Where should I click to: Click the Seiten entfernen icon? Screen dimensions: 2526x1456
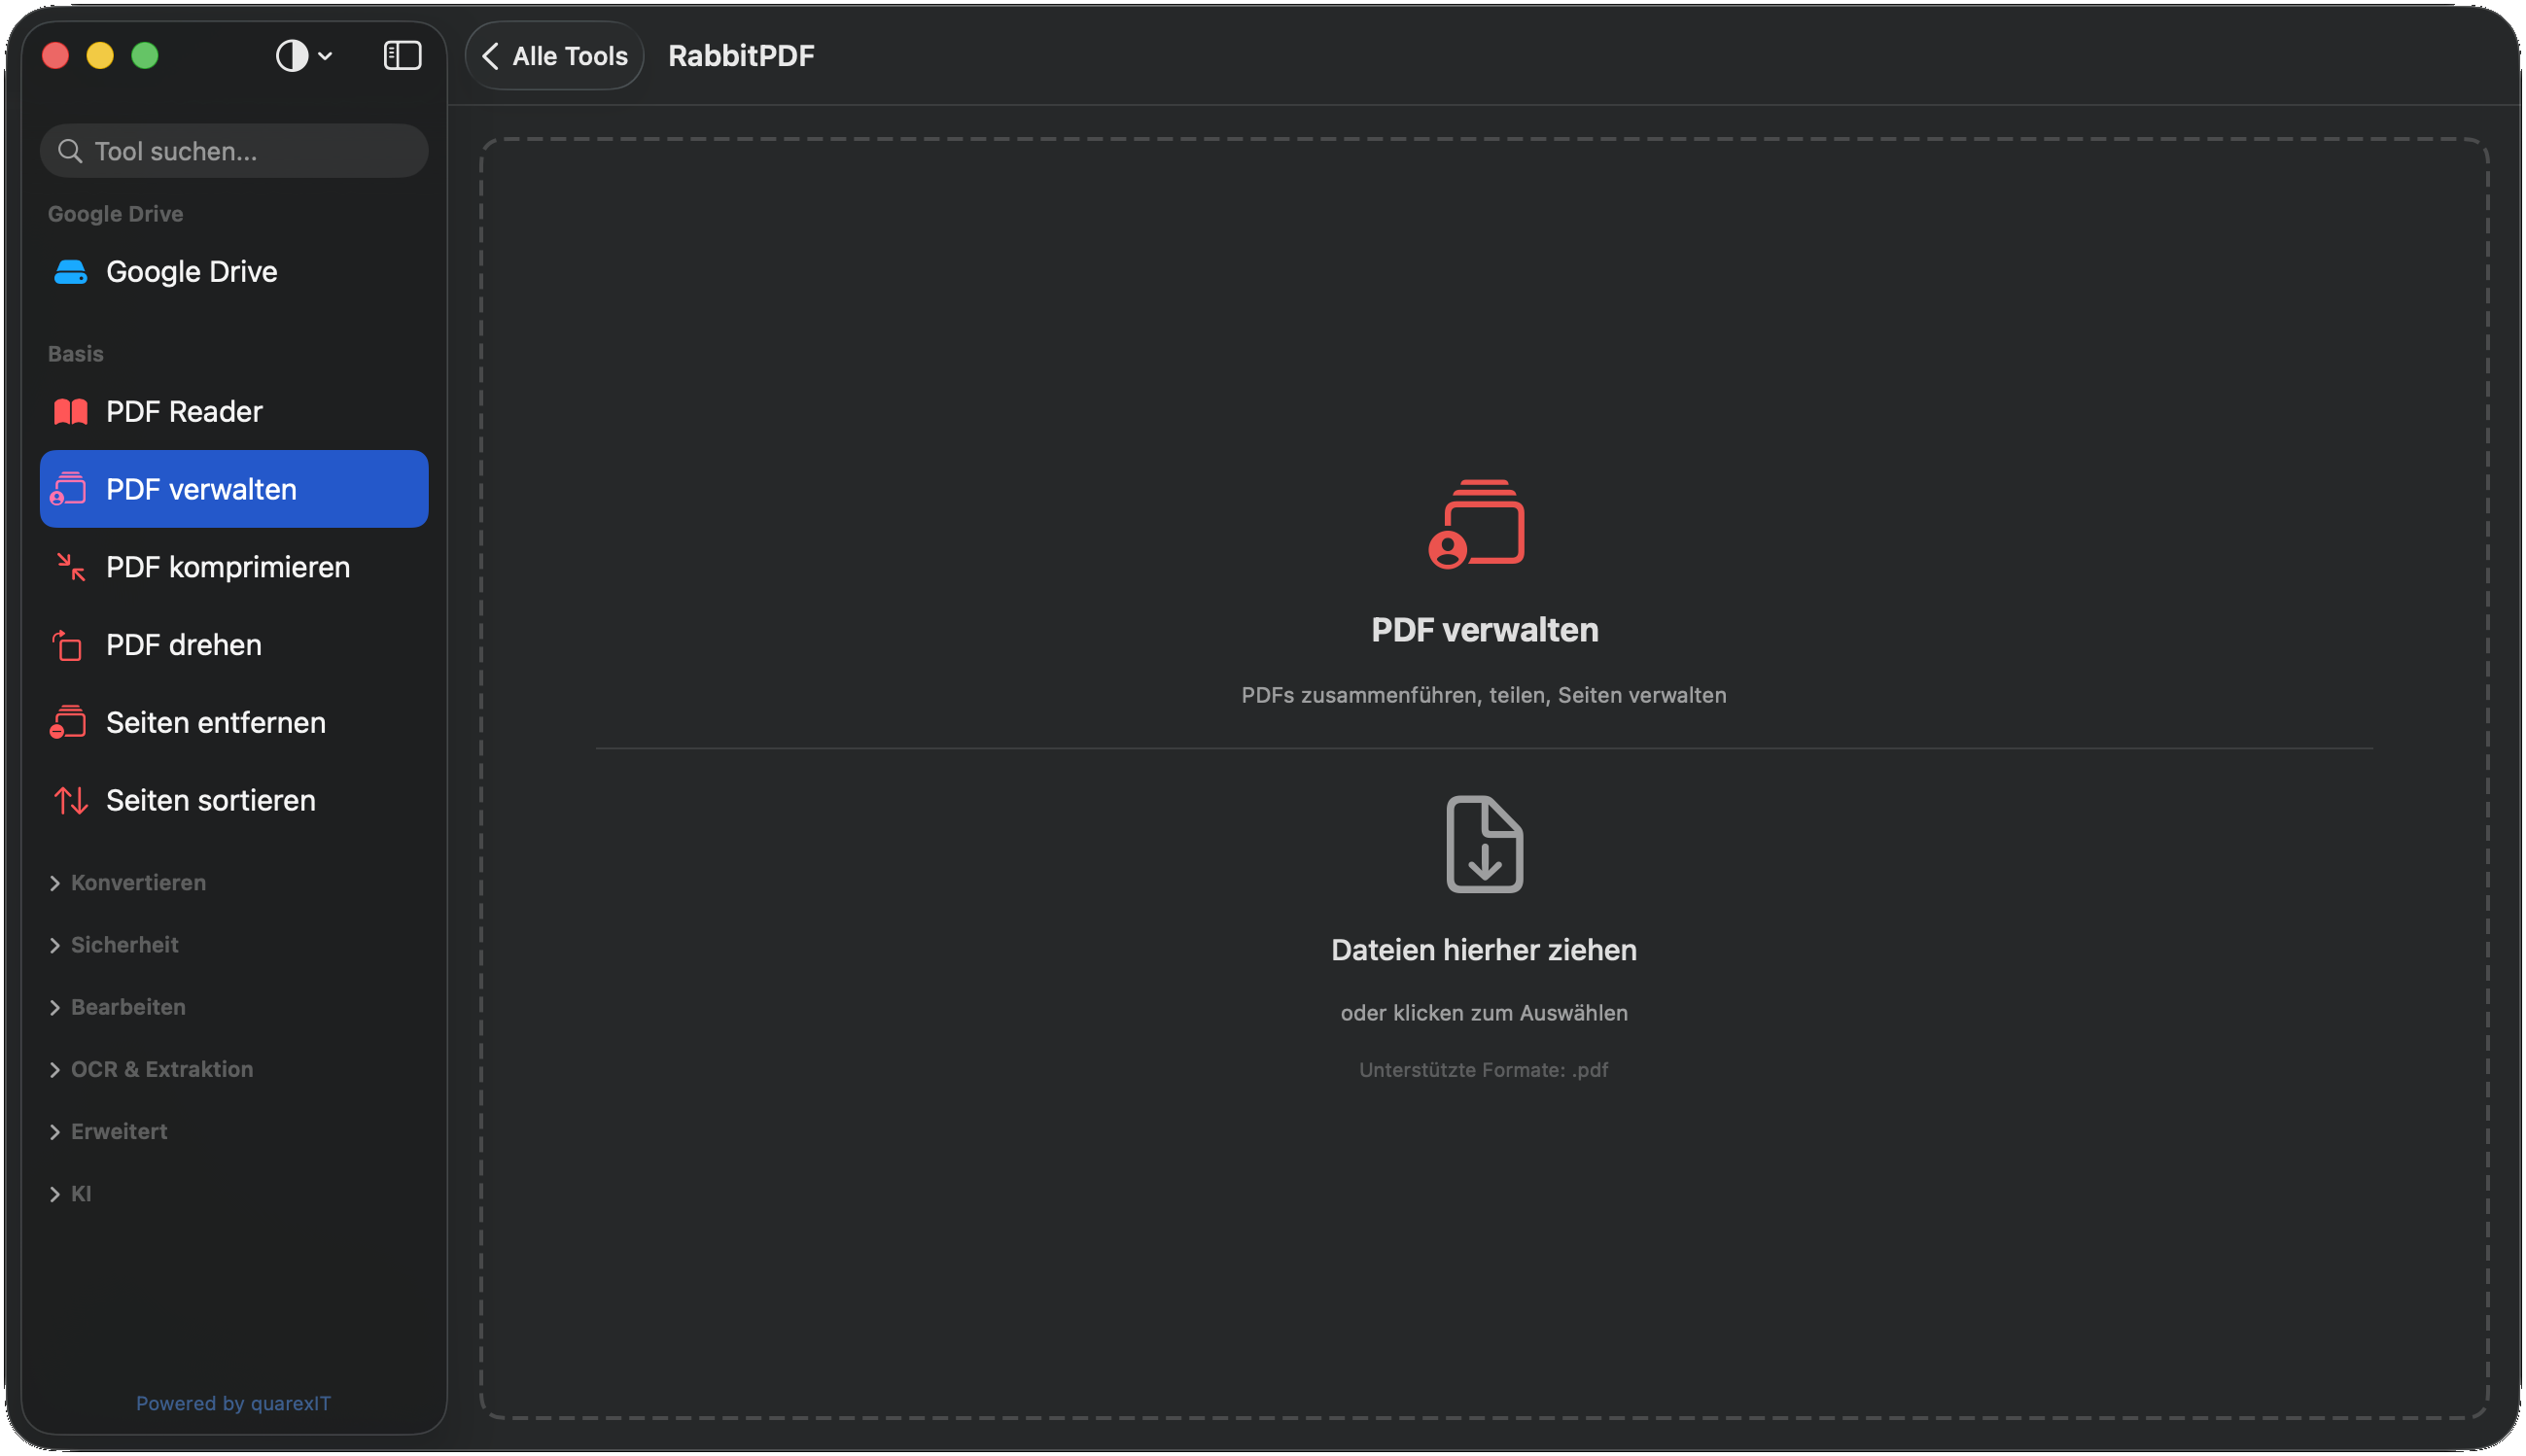point(69,722)
